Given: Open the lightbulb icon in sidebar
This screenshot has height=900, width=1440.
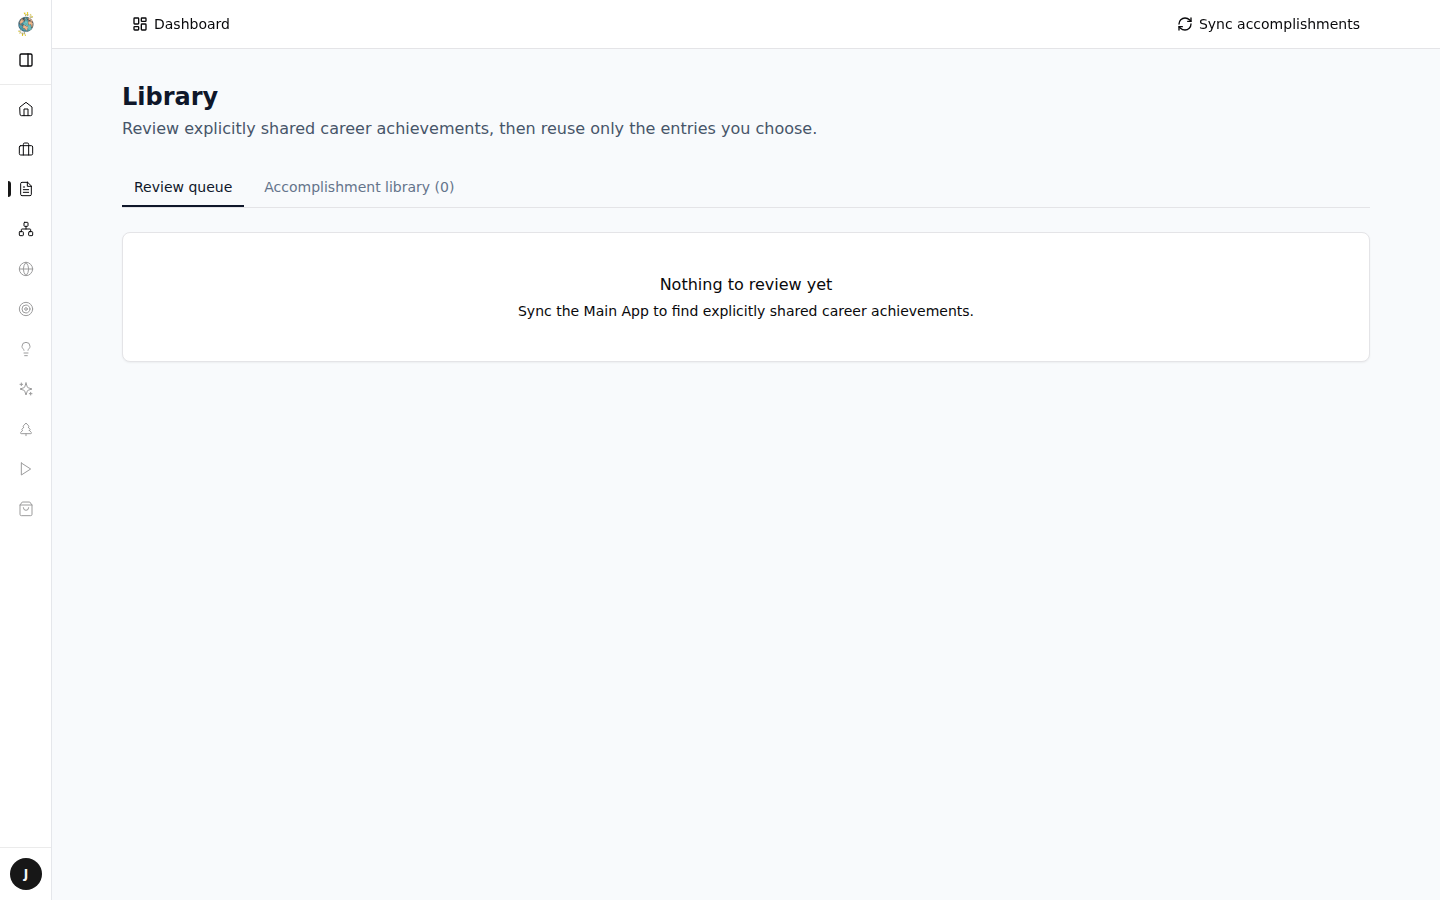Looking at the screenshot, I should point(26,349).
